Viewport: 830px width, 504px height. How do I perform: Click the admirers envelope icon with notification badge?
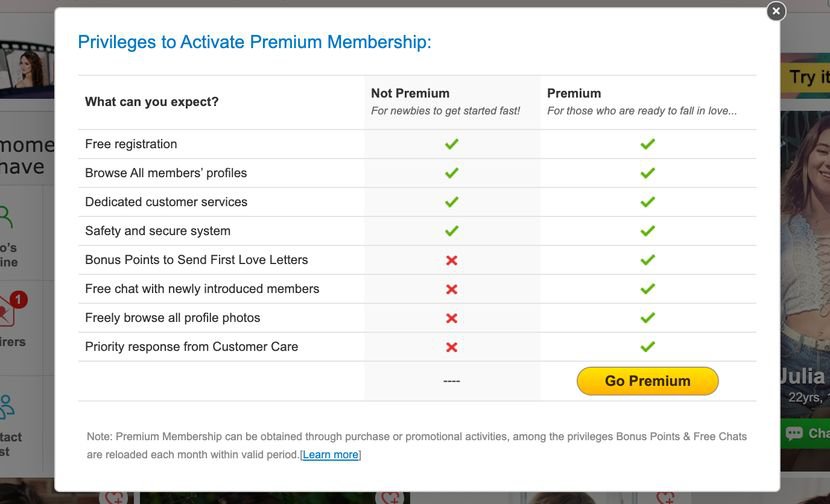(x=9, y=311)
